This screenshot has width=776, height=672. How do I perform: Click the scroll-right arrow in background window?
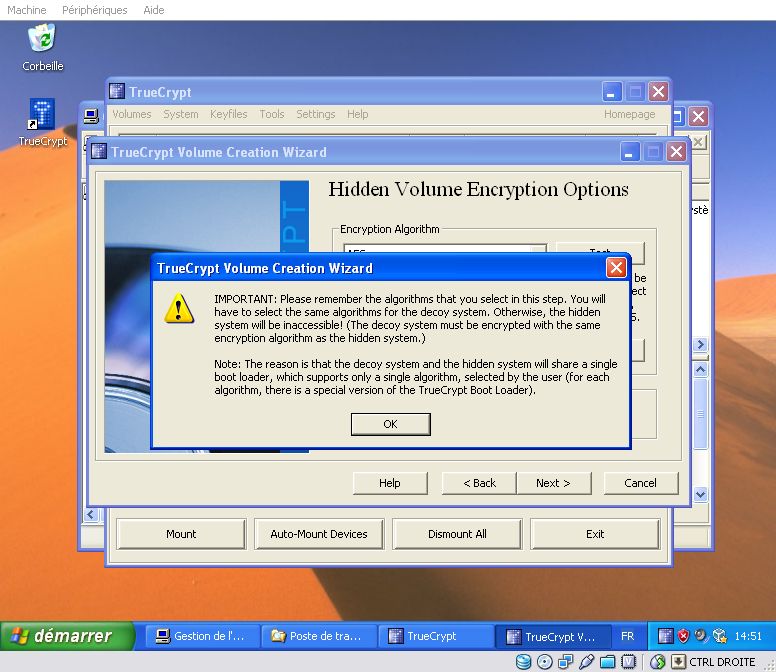point(700,344)
